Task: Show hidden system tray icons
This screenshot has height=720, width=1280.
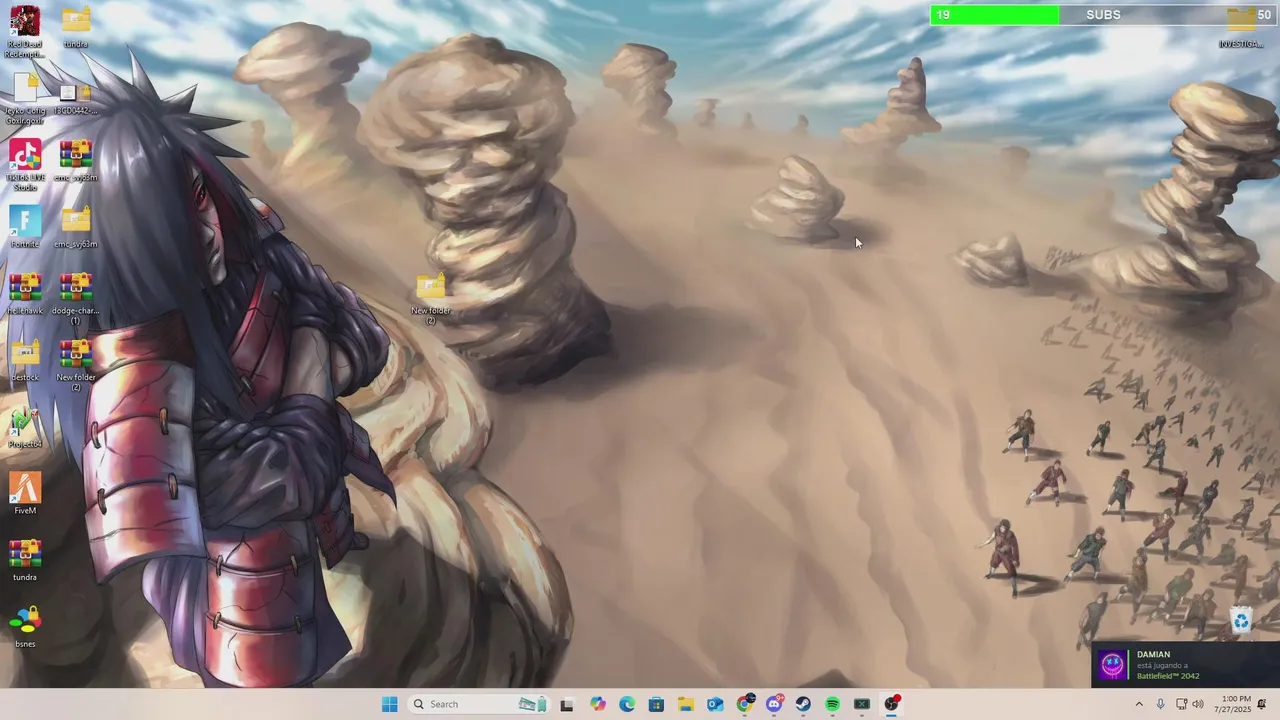Action: point(1138,704)
